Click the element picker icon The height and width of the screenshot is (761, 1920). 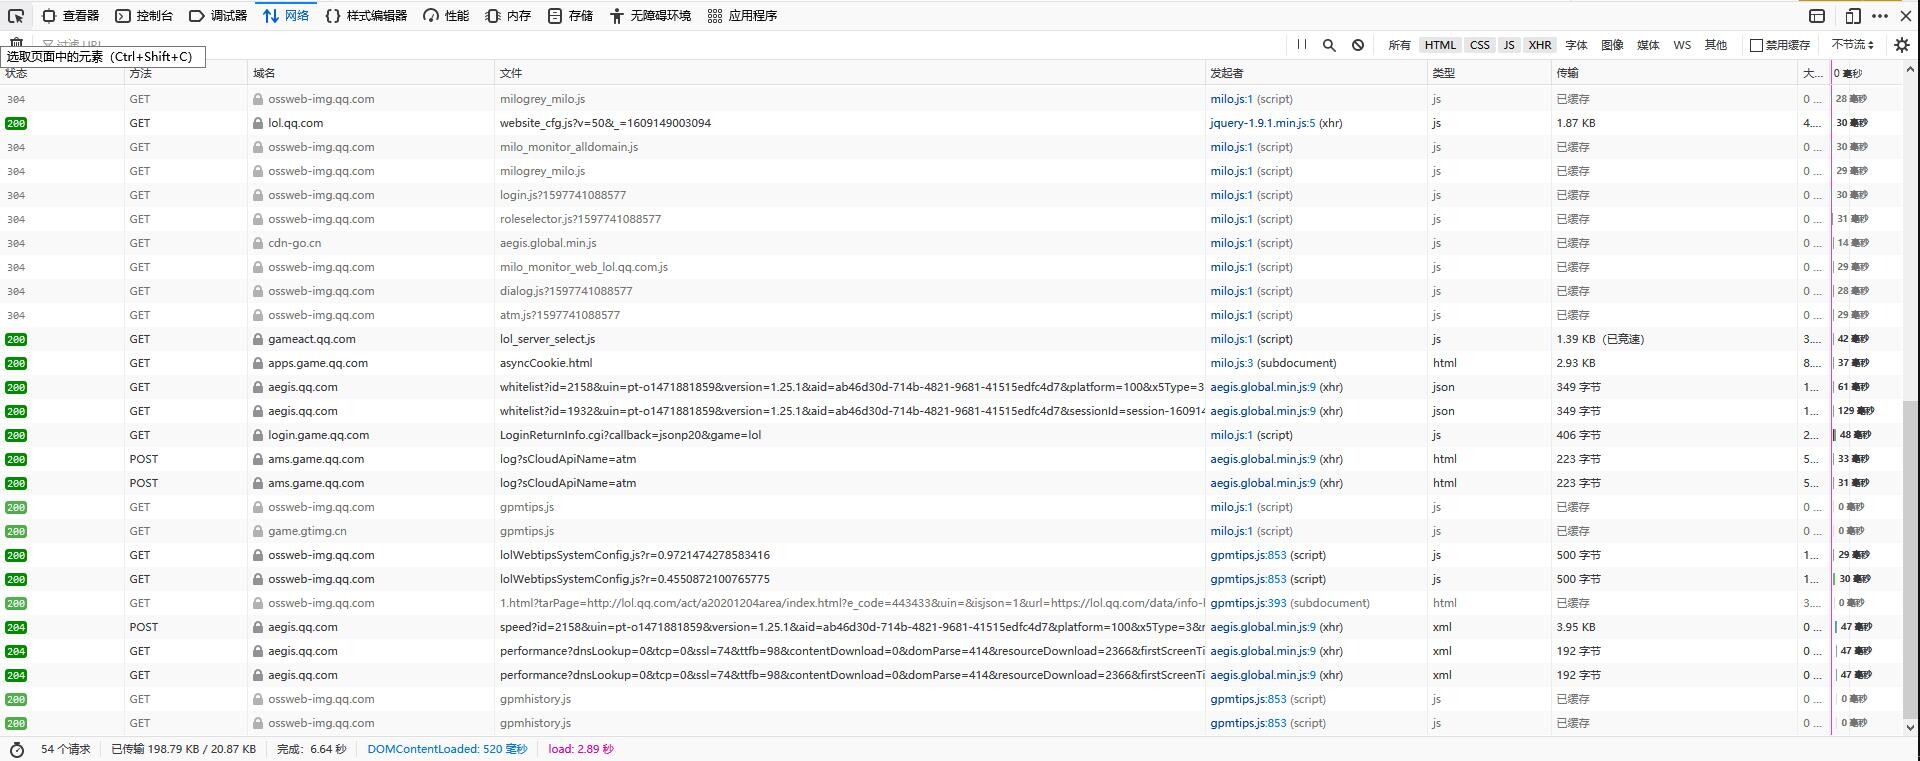point(16,16)
